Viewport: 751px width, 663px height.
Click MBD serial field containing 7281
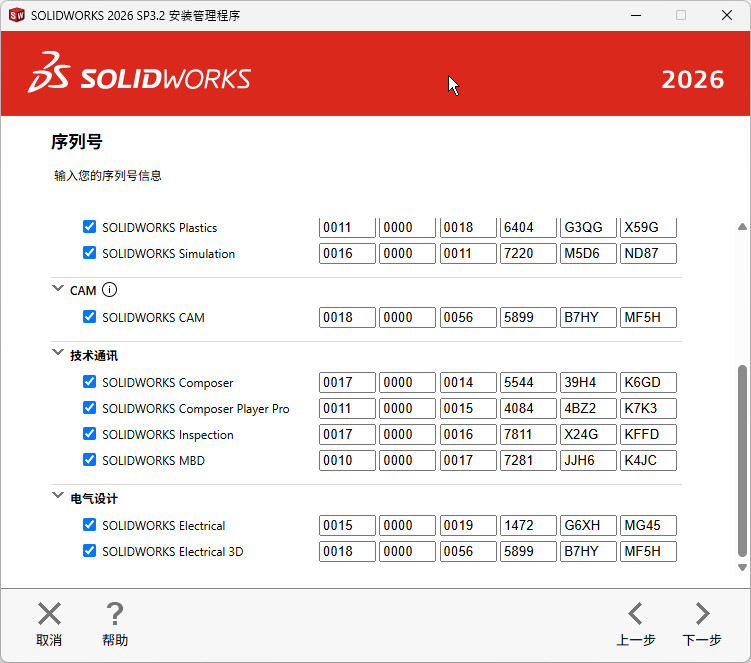coord(528,460)
